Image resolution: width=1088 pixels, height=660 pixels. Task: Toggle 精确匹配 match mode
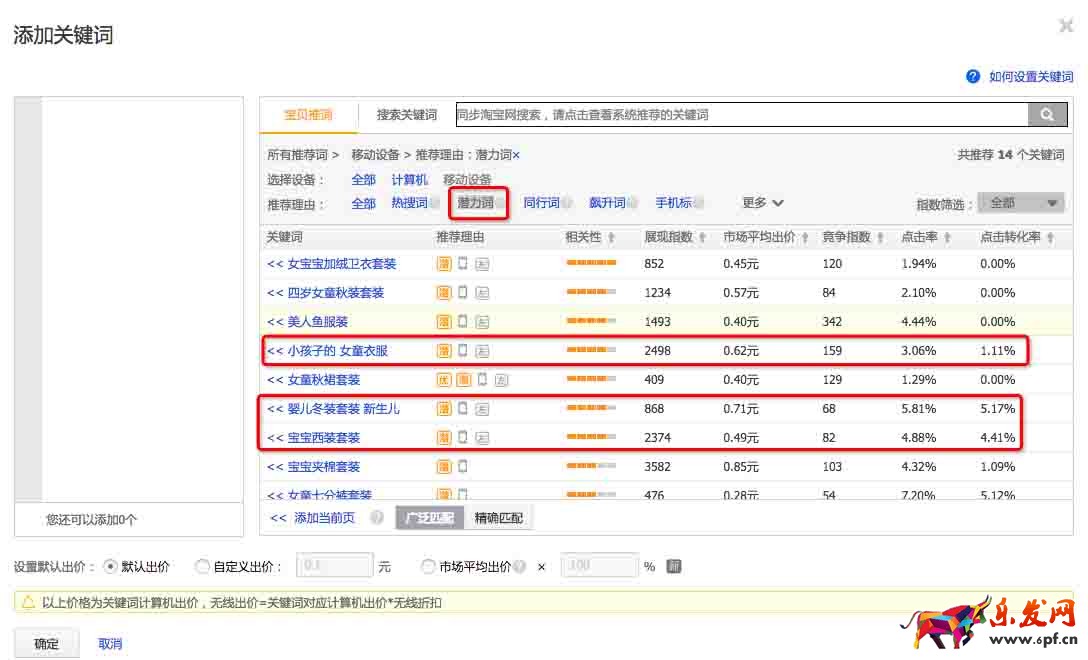pos(500,518)
